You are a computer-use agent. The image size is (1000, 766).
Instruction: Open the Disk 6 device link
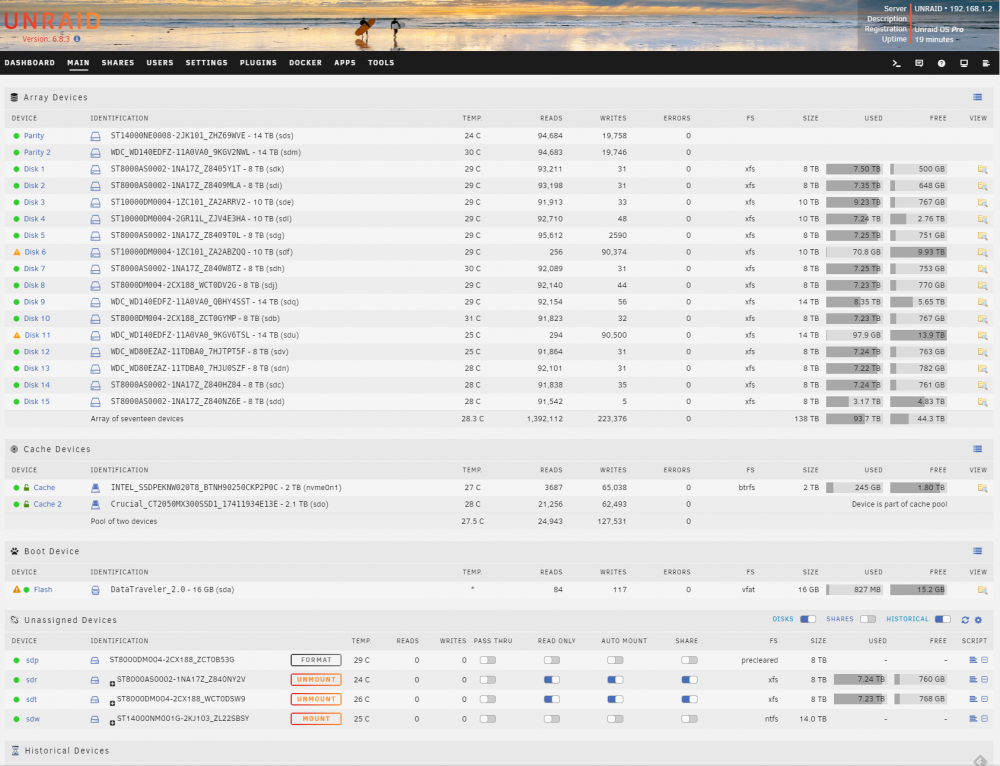click(x=35, y=252)
